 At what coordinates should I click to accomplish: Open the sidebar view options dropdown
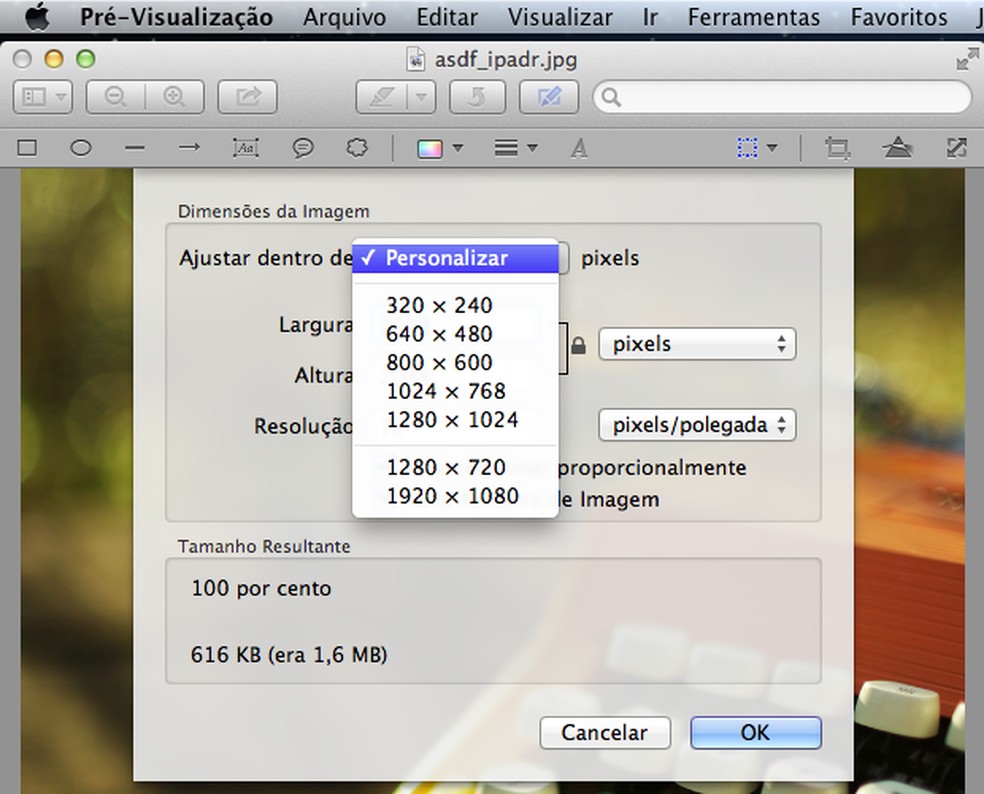tap(43, 97)
